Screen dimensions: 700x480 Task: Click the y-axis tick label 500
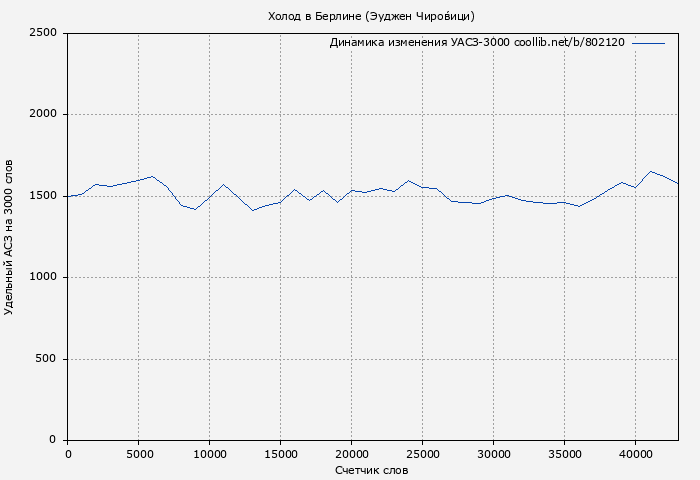[x=48, y=359]
